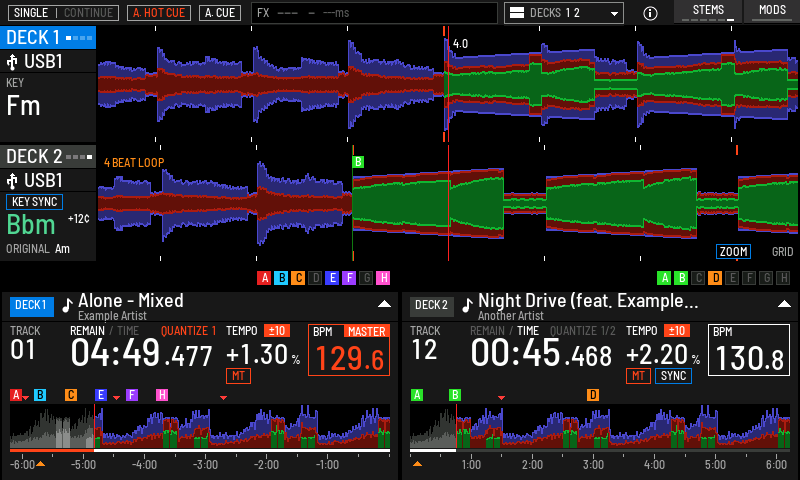Screen dimensions: 800x480
Task: Select gray hot cue D in center row
Action: pos(315,278)
